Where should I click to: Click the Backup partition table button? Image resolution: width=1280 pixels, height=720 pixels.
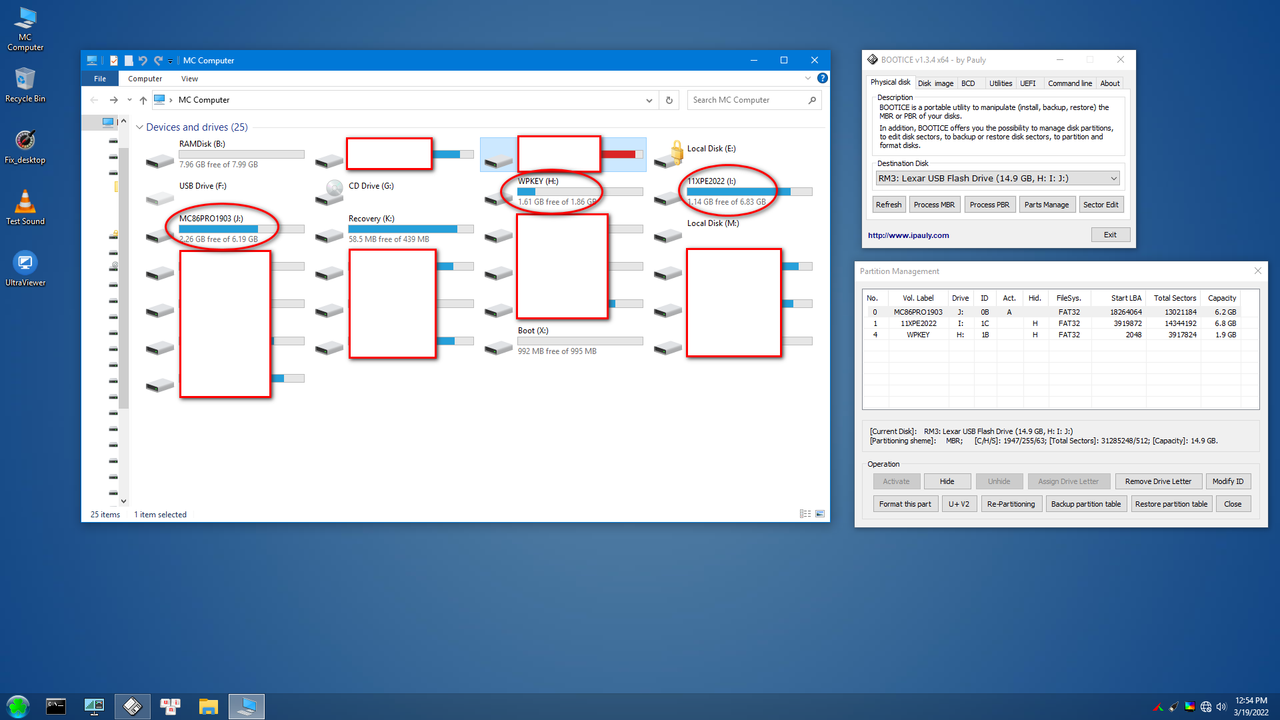pyautogui.click(x=1086, y=504)
